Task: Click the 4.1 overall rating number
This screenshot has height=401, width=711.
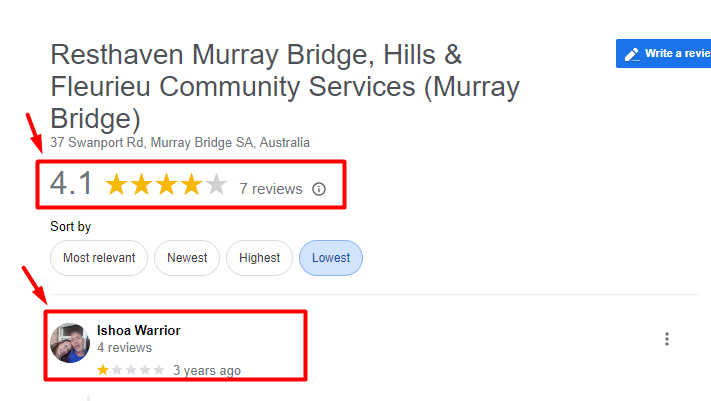Action: click(71, 183)
